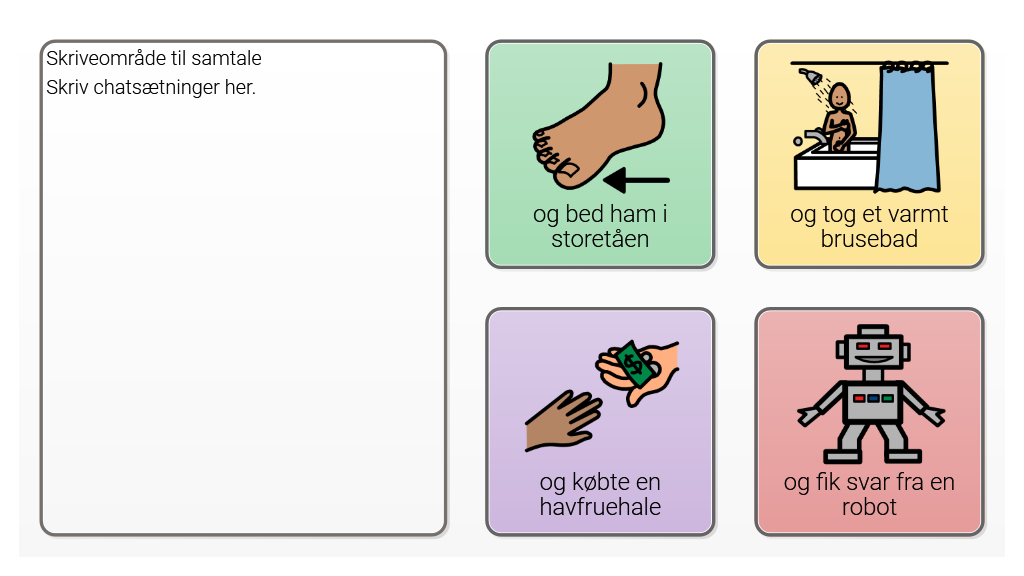This screenshot has height=576, width=1024.
Task: Choose the yellow brusebad cell
Action: 869,154
